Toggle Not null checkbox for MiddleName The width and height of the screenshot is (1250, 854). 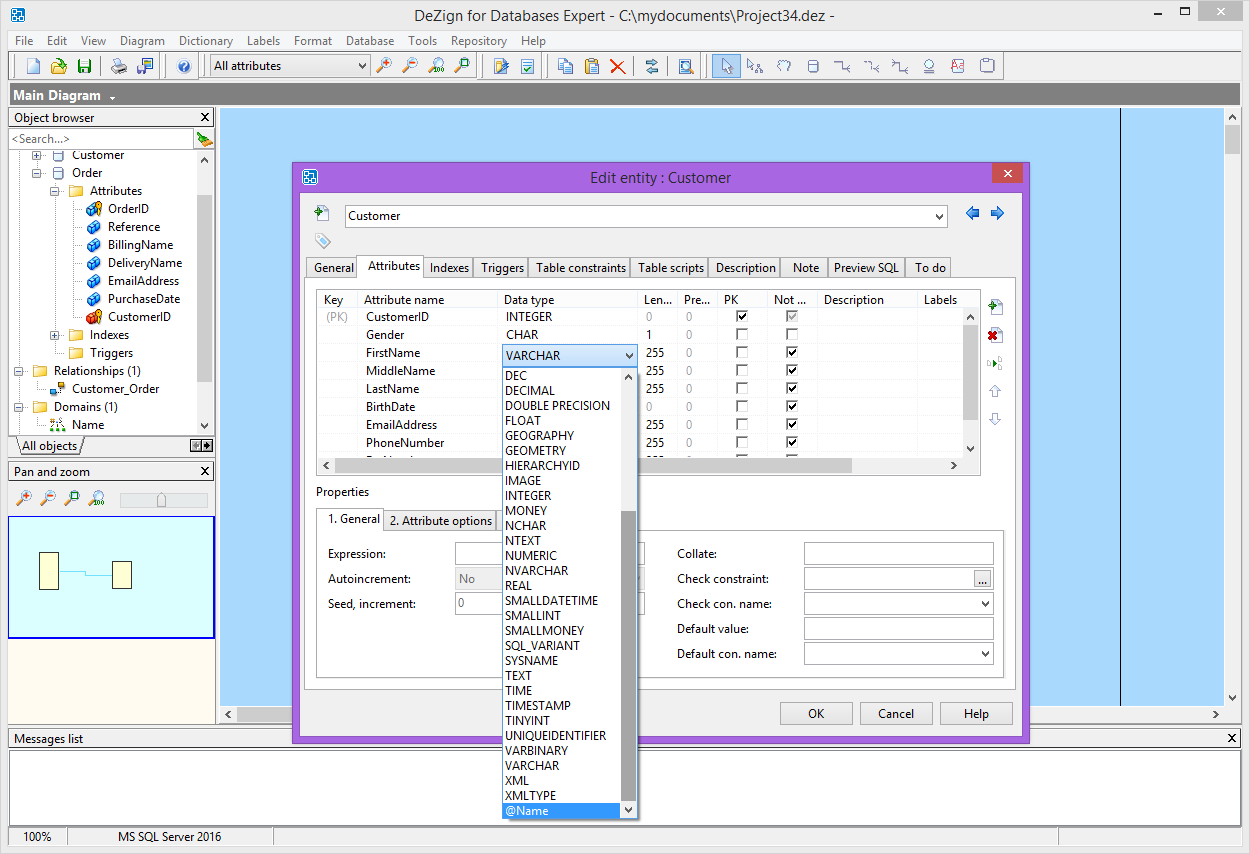coord(792,371)
